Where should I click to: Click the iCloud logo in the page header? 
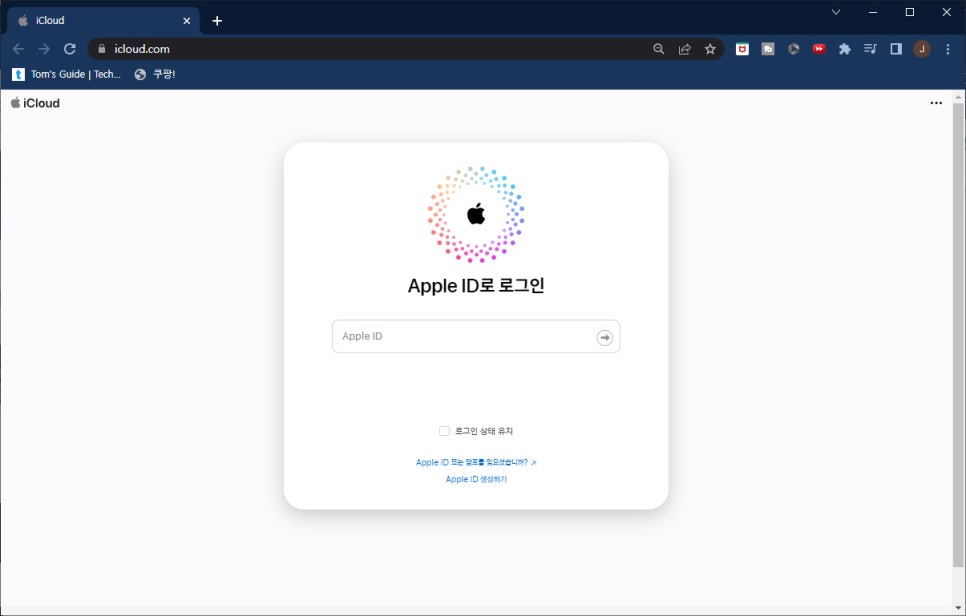(x=35, y=103)
